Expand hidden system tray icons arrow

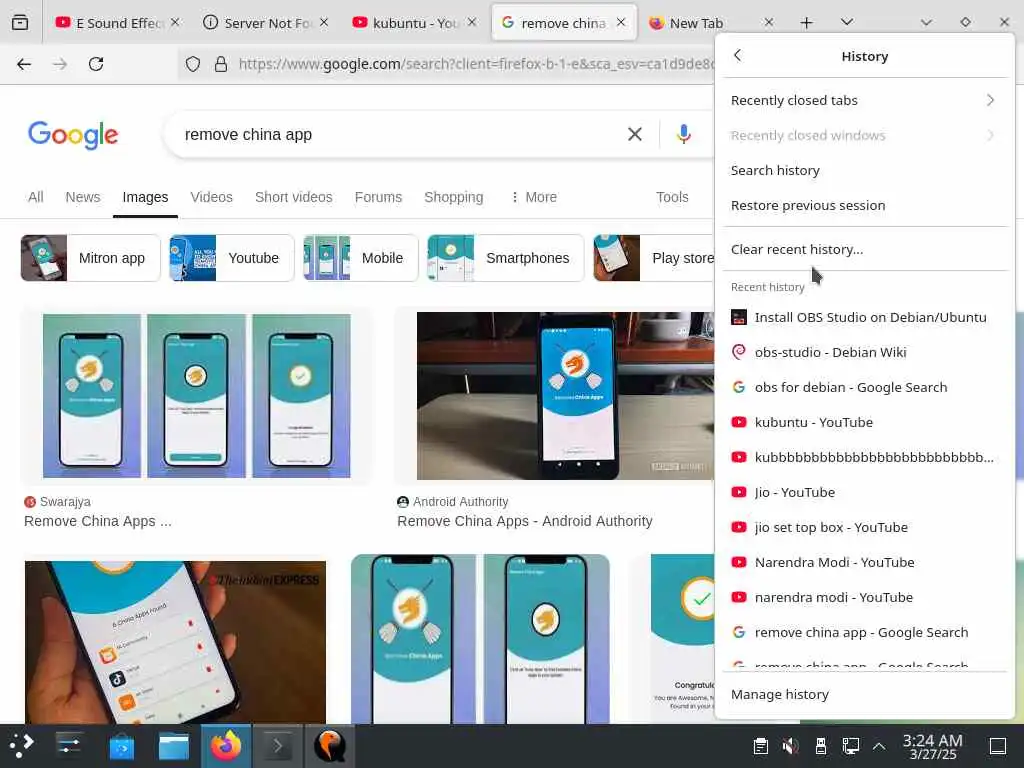click(879, 746)
